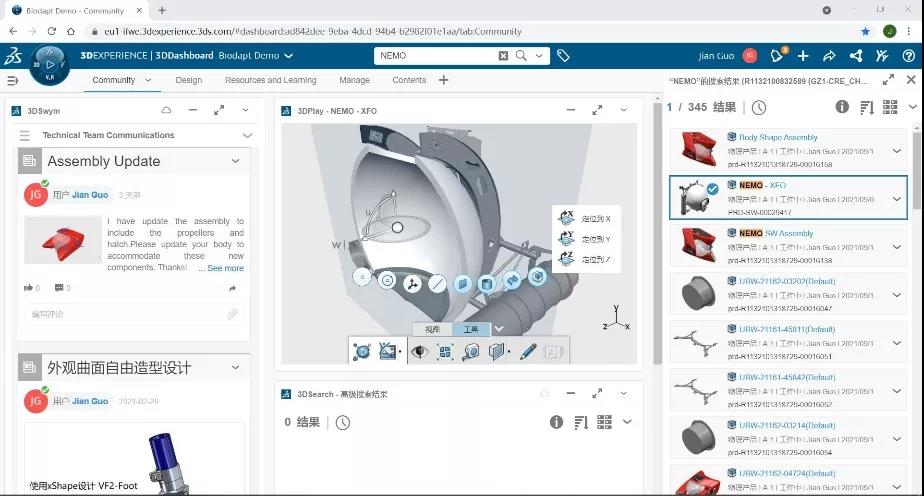This screenshot has height=496, width=924.
Task: Open the collaboration network icon in top bar
Action: [856, 55]
